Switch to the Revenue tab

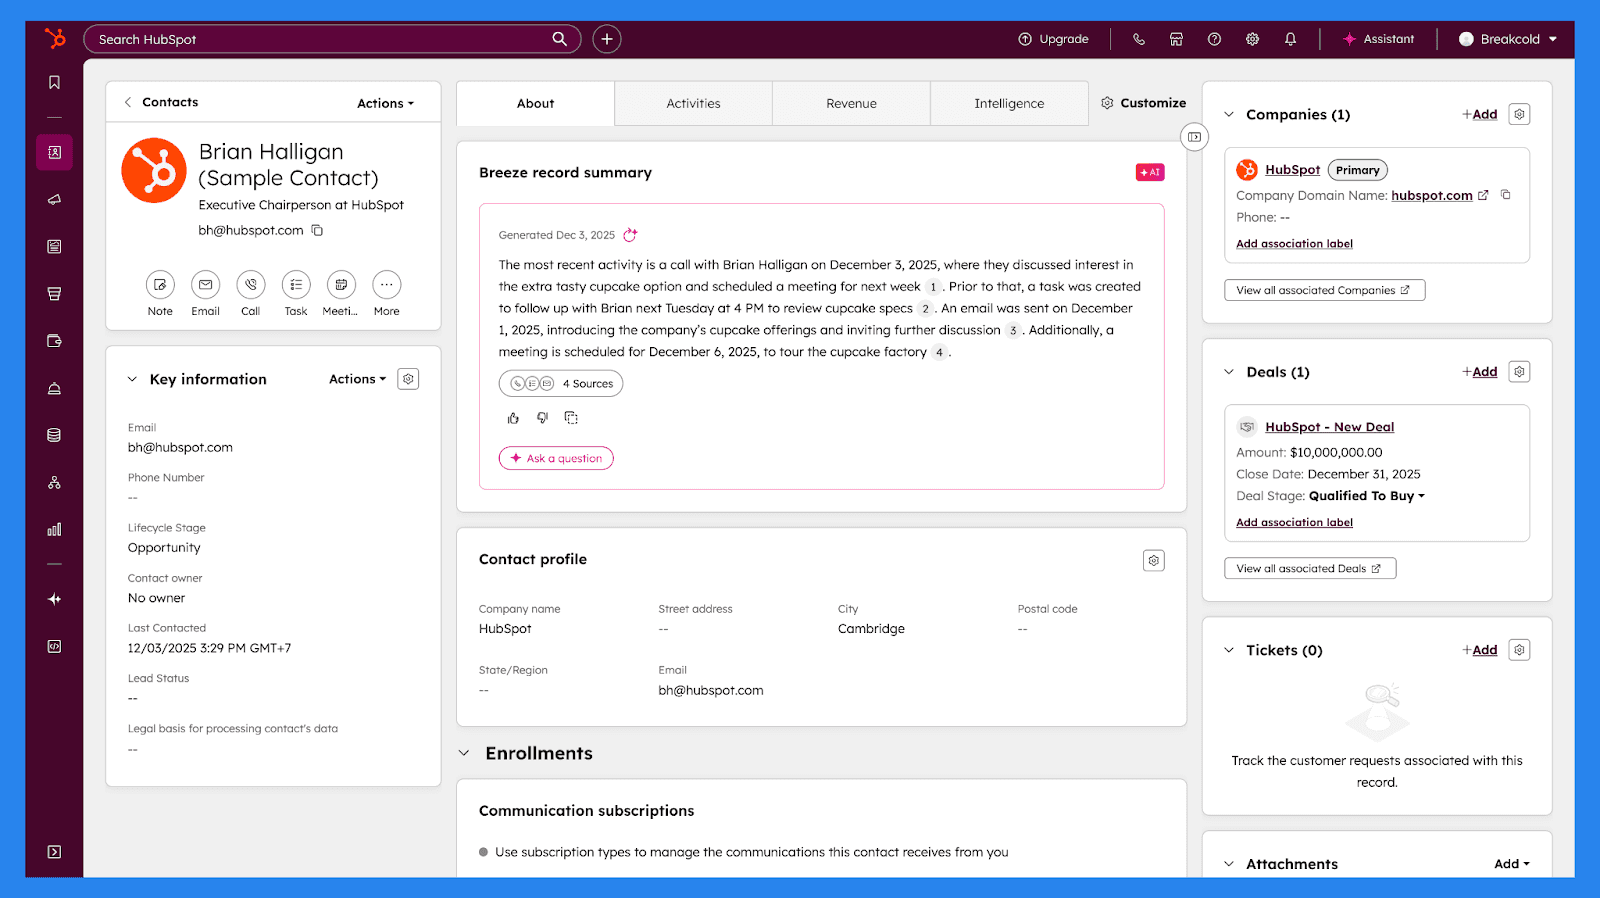pyautogui.click(x=851, y=103)
